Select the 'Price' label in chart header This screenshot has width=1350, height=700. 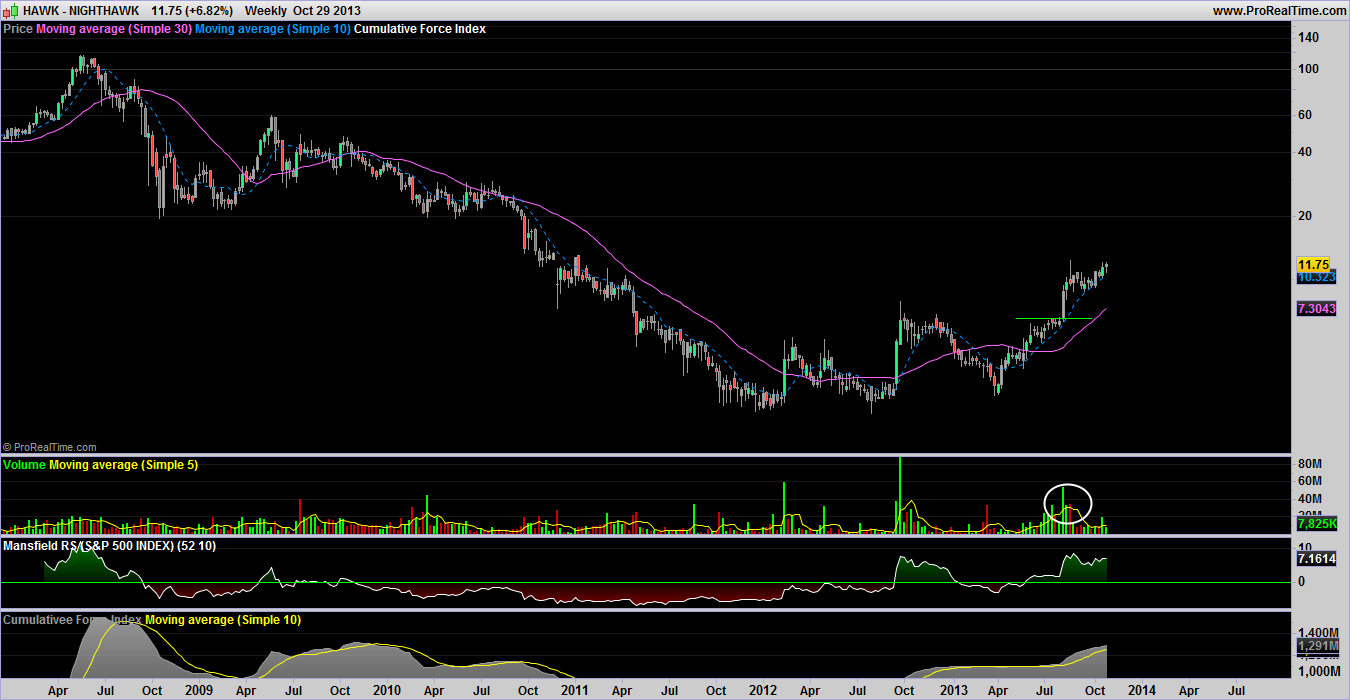point(18,29)
